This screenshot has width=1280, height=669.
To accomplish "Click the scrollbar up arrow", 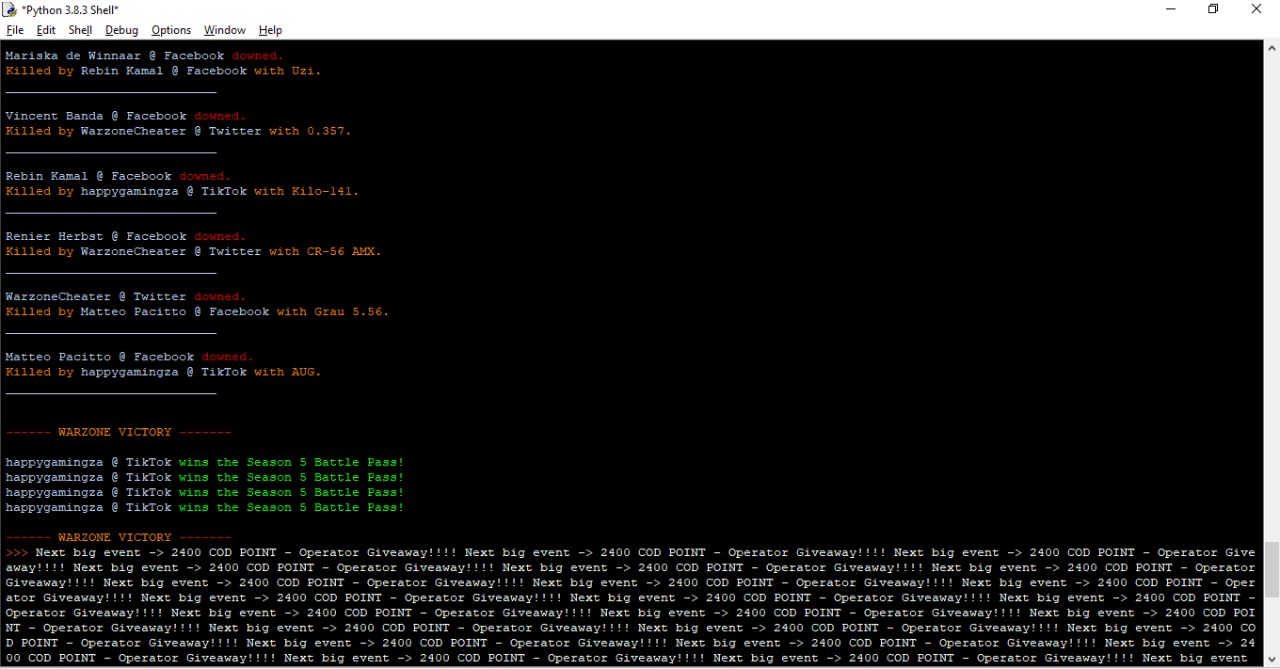I will [x=1271, y=47].
